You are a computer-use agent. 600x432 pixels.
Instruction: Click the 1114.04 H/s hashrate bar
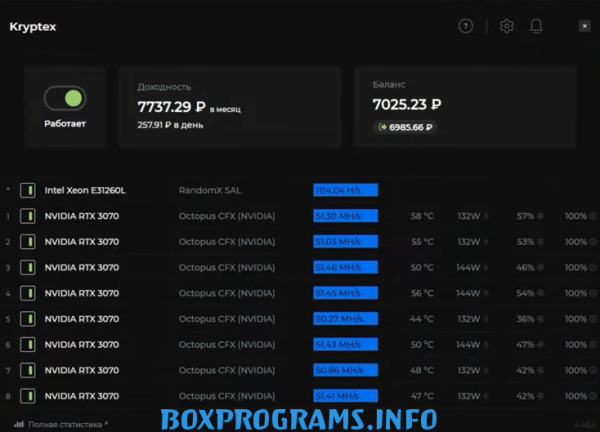click(346, 190)
